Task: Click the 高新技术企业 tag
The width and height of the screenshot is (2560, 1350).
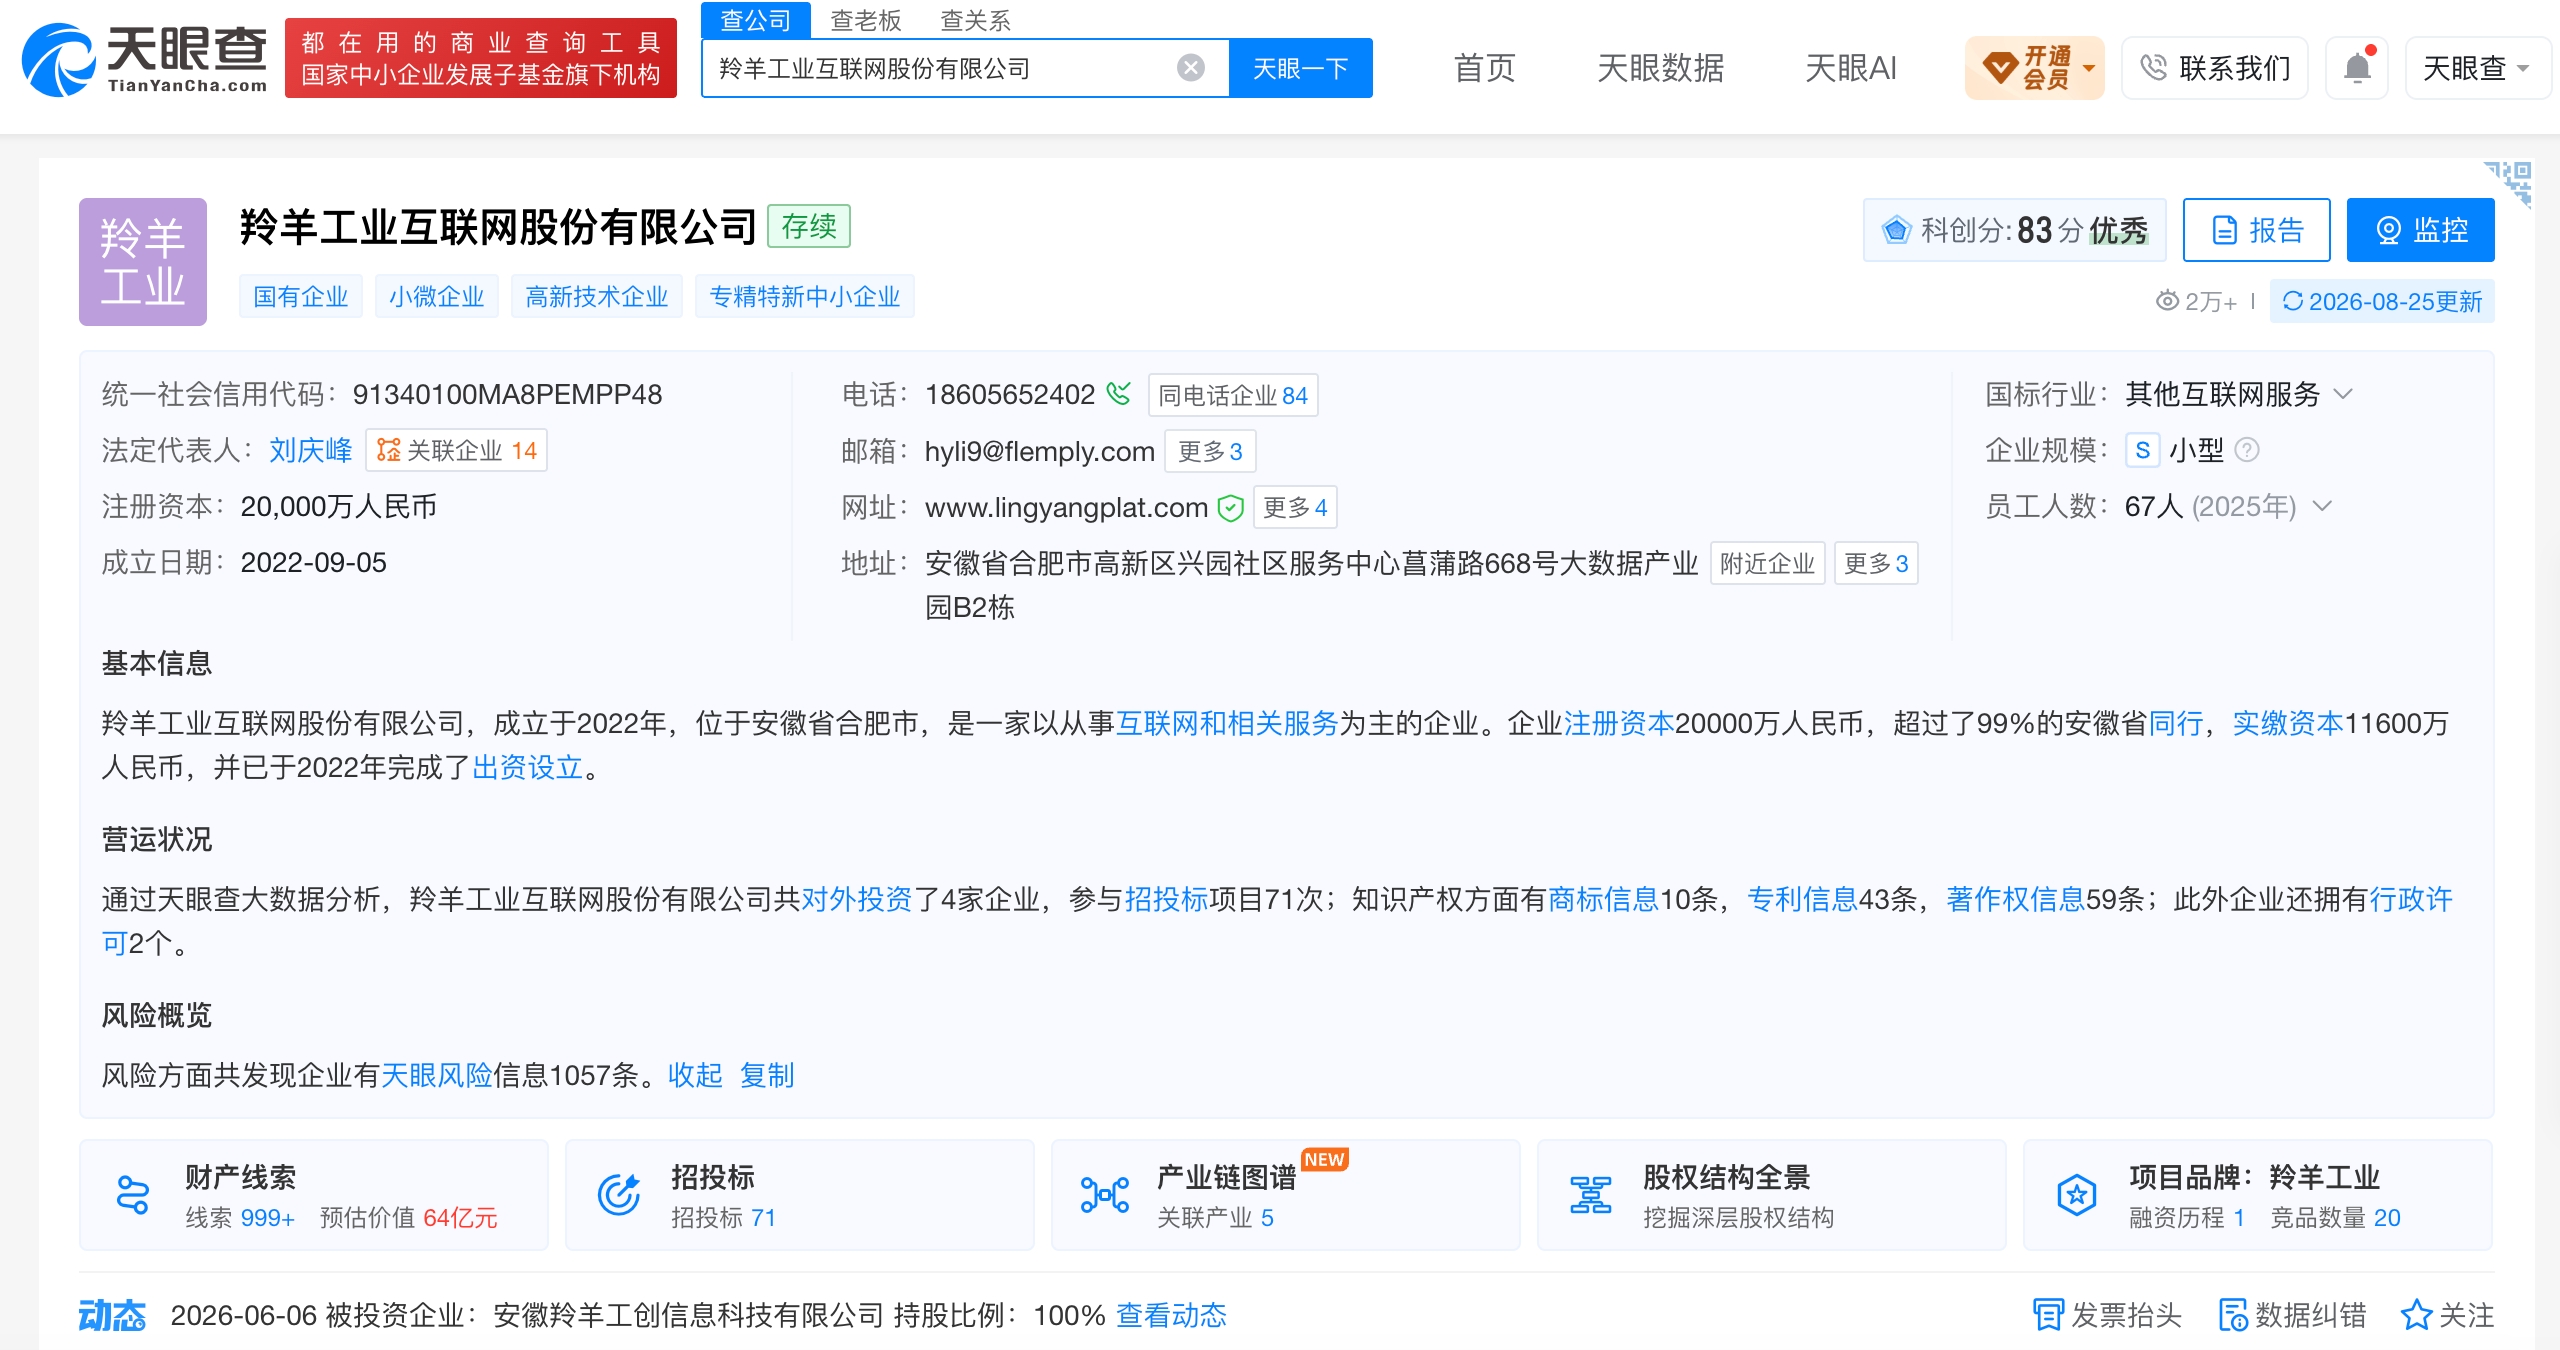Action: [x=597, y=297]
